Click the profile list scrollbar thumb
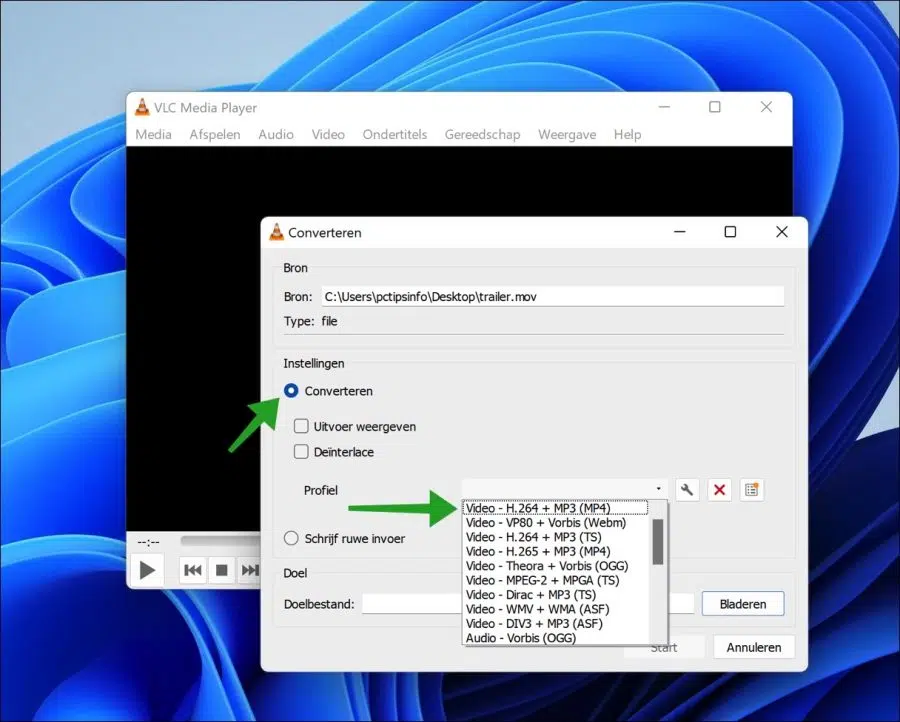The height and width of the screenshot is (722, 900). point(658,542)
